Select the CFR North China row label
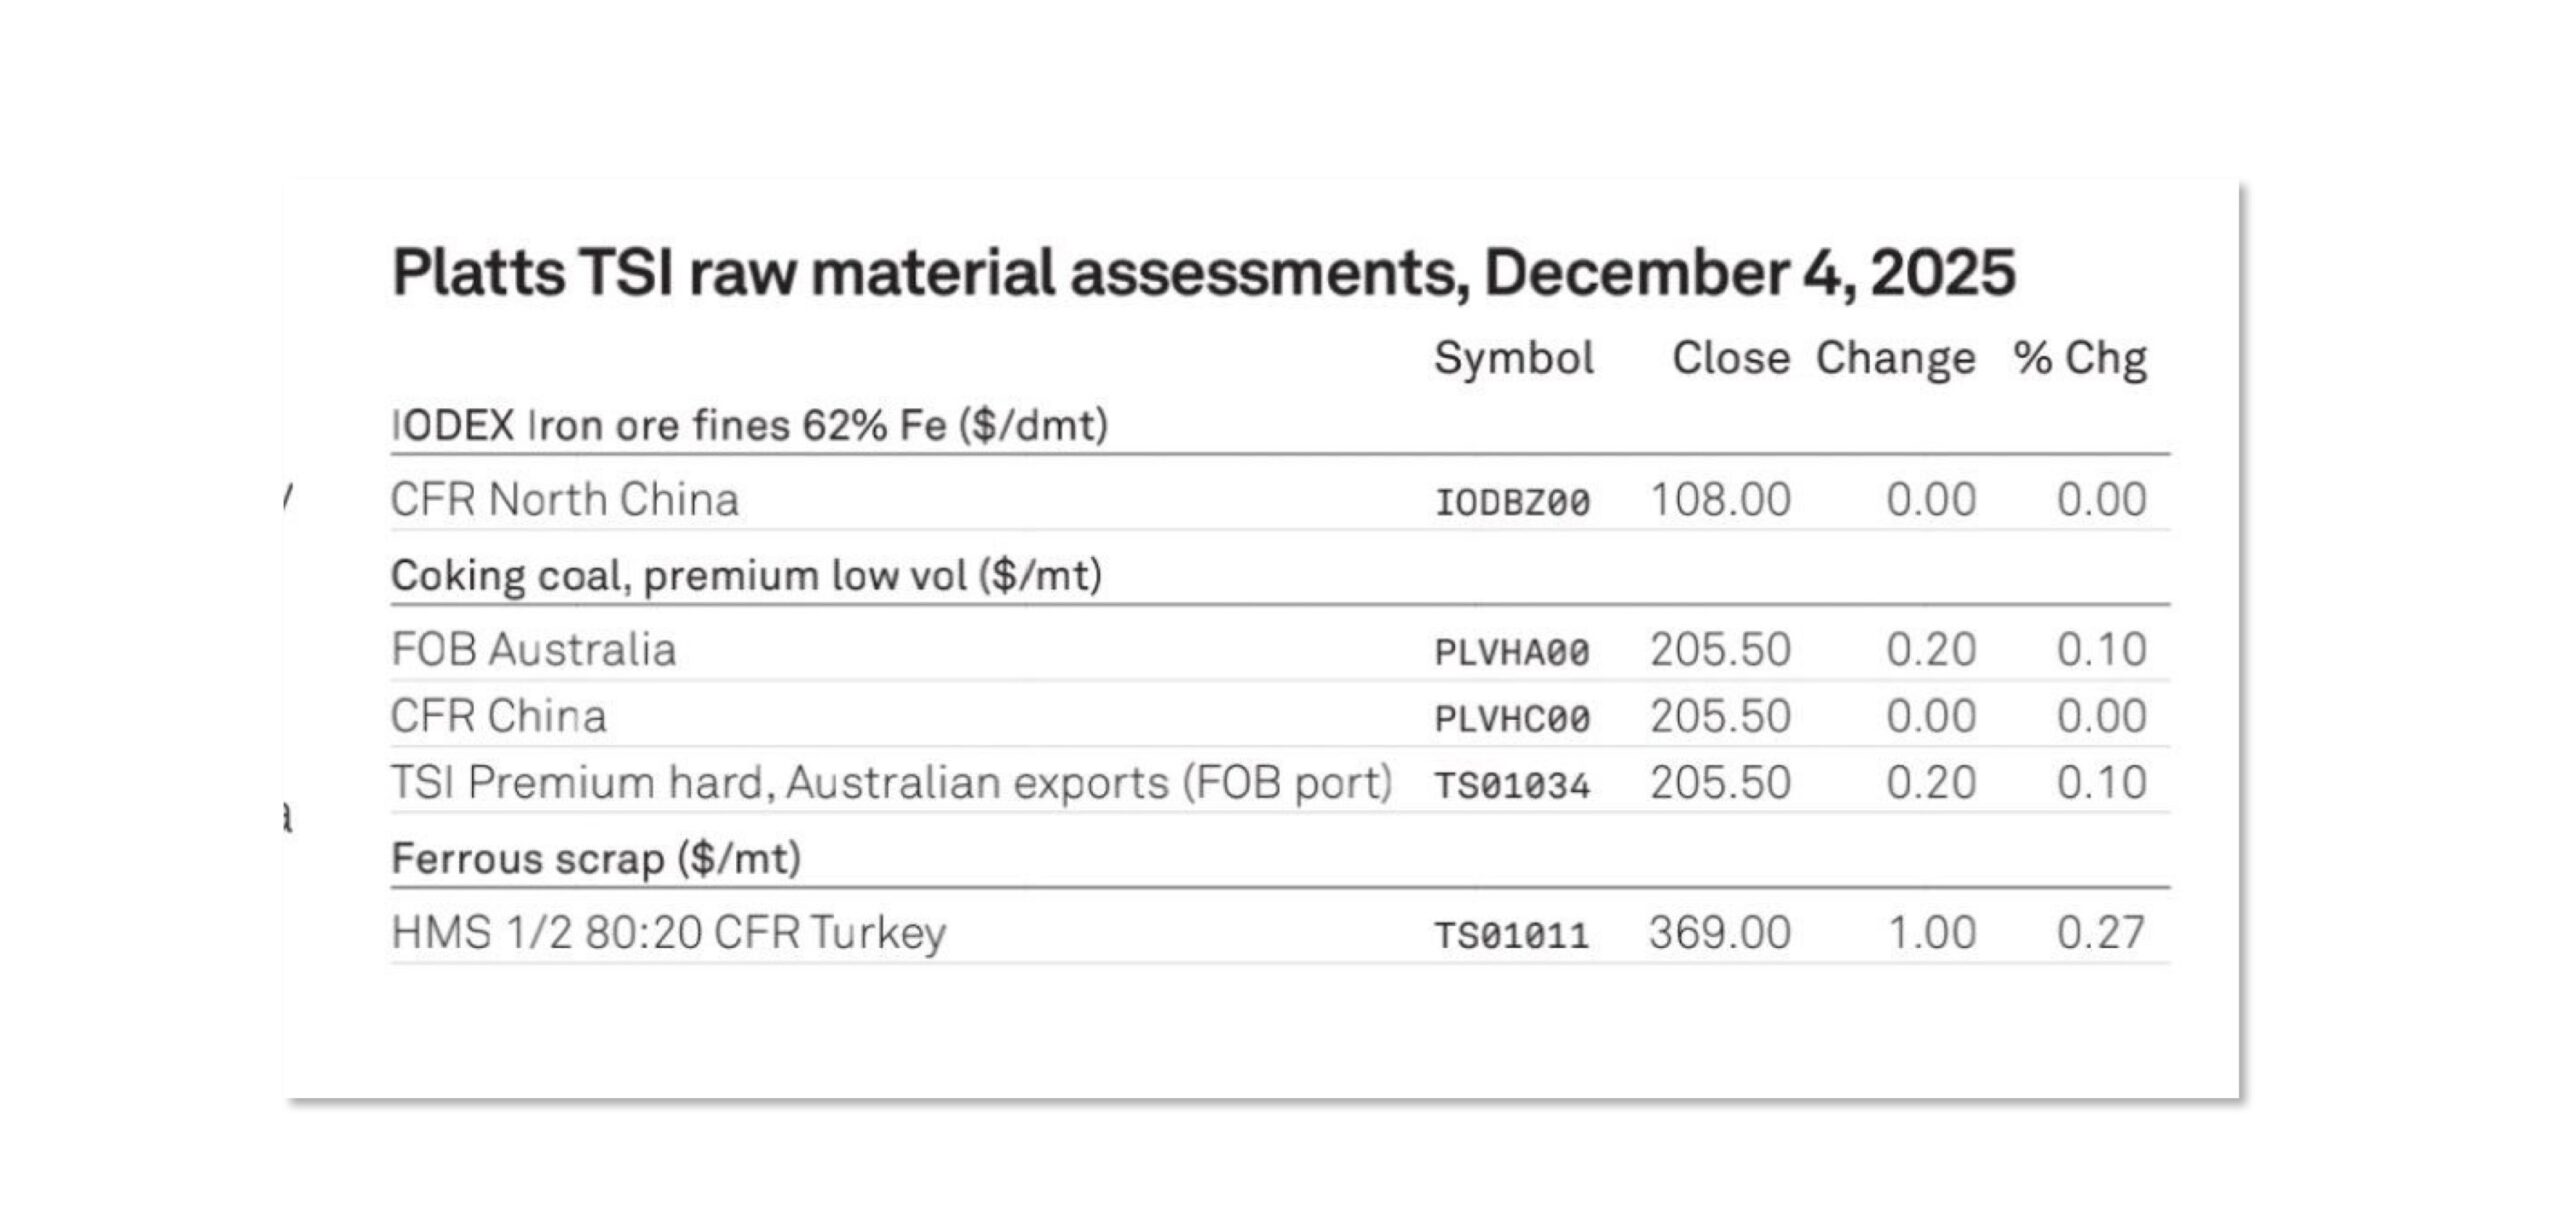The image size is (2560, 1213). point(564,500)
